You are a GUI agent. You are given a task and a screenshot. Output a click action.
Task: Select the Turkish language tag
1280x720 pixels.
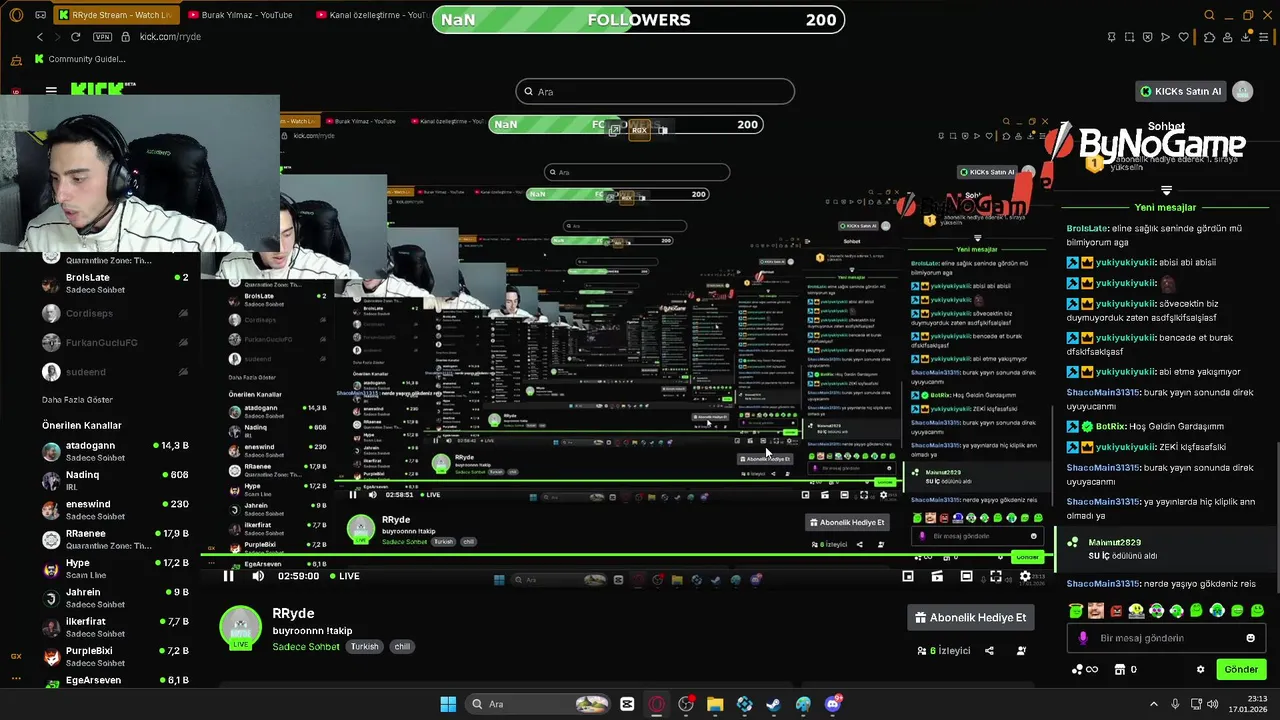coord(364,646)
